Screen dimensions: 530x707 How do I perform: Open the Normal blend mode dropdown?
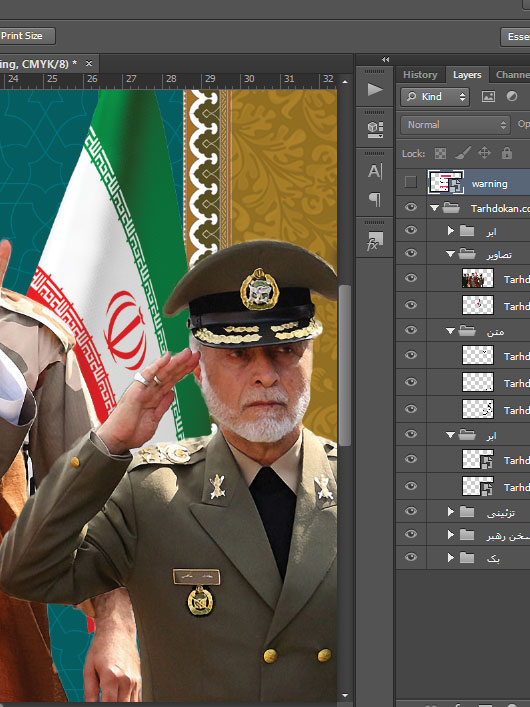click(x=455, y=125)
